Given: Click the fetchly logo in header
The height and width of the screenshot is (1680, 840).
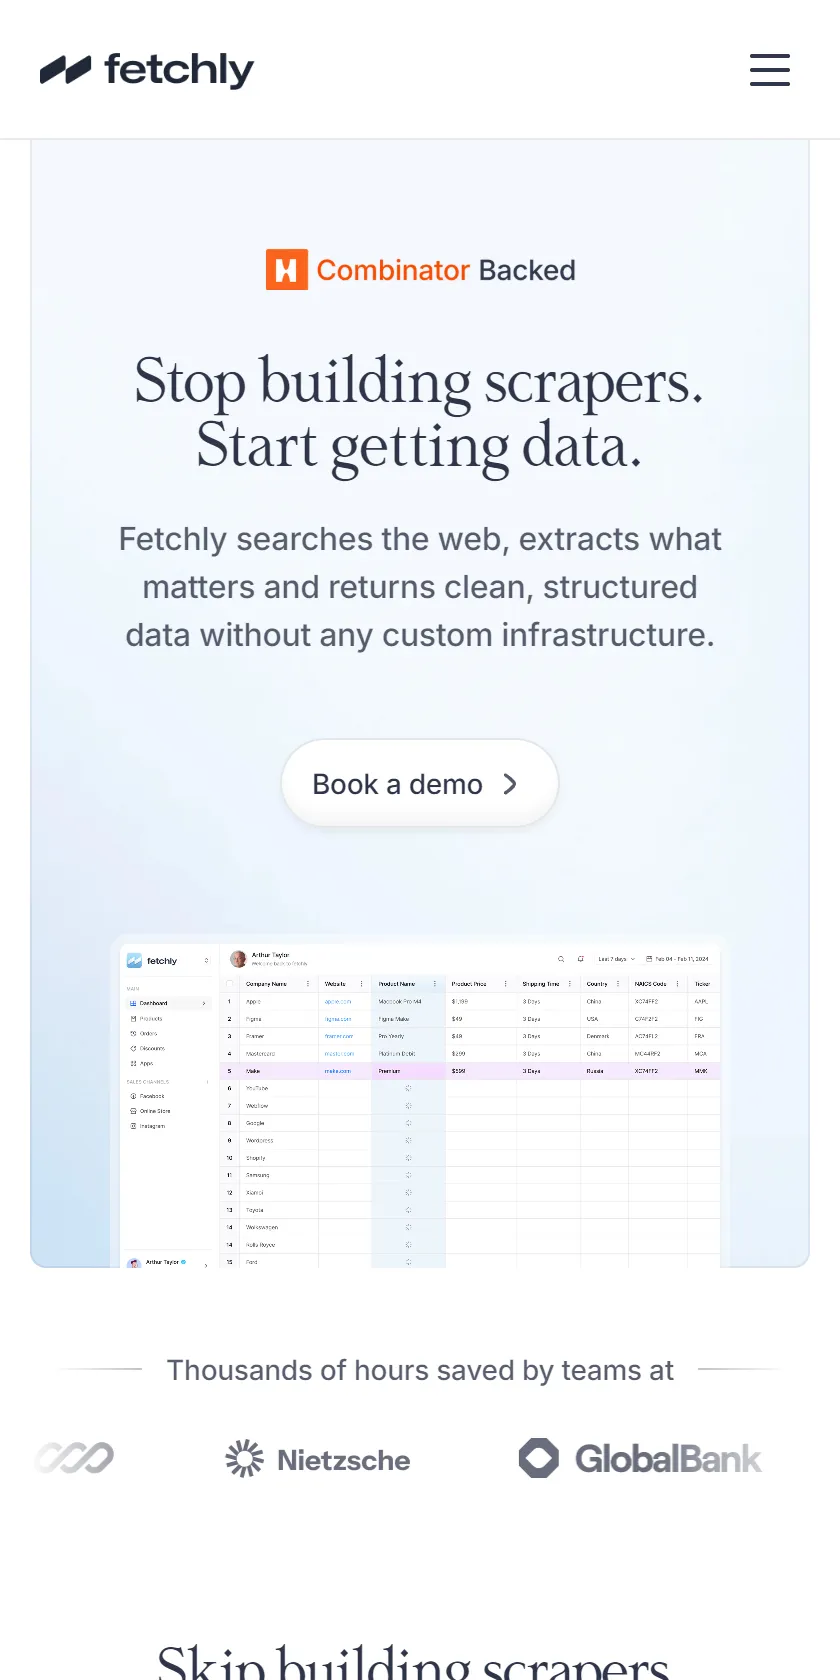Looking at the screenshot, I should tap(147, 70).
